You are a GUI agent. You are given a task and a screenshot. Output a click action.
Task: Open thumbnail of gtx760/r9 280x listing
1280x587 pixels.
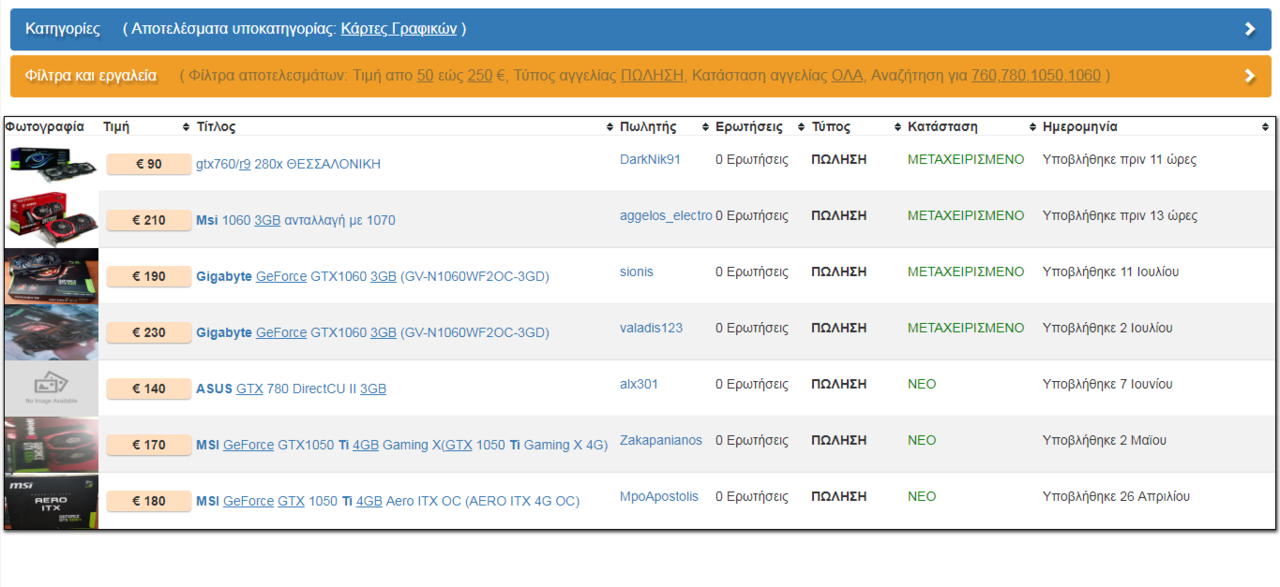51,163
